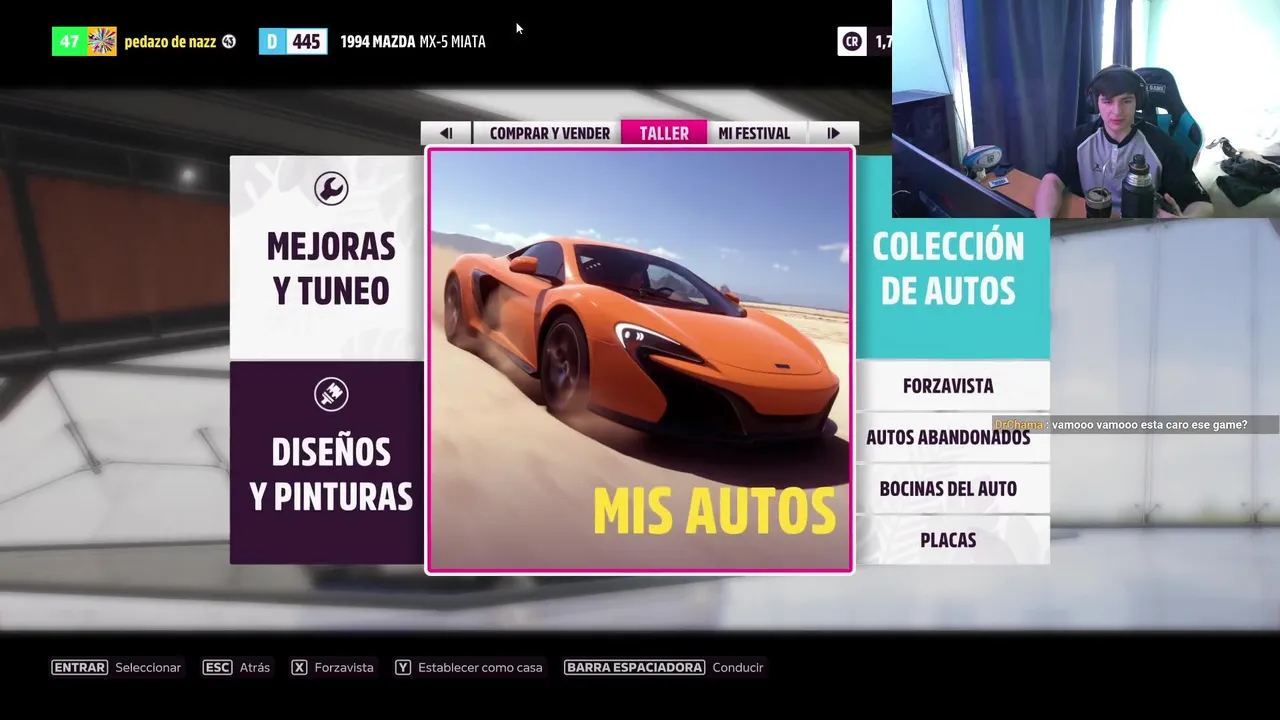Screen dimensions: 1280x720
Task: Click the emblem icon next to pedazo de nazz
Action: (229, 42)
